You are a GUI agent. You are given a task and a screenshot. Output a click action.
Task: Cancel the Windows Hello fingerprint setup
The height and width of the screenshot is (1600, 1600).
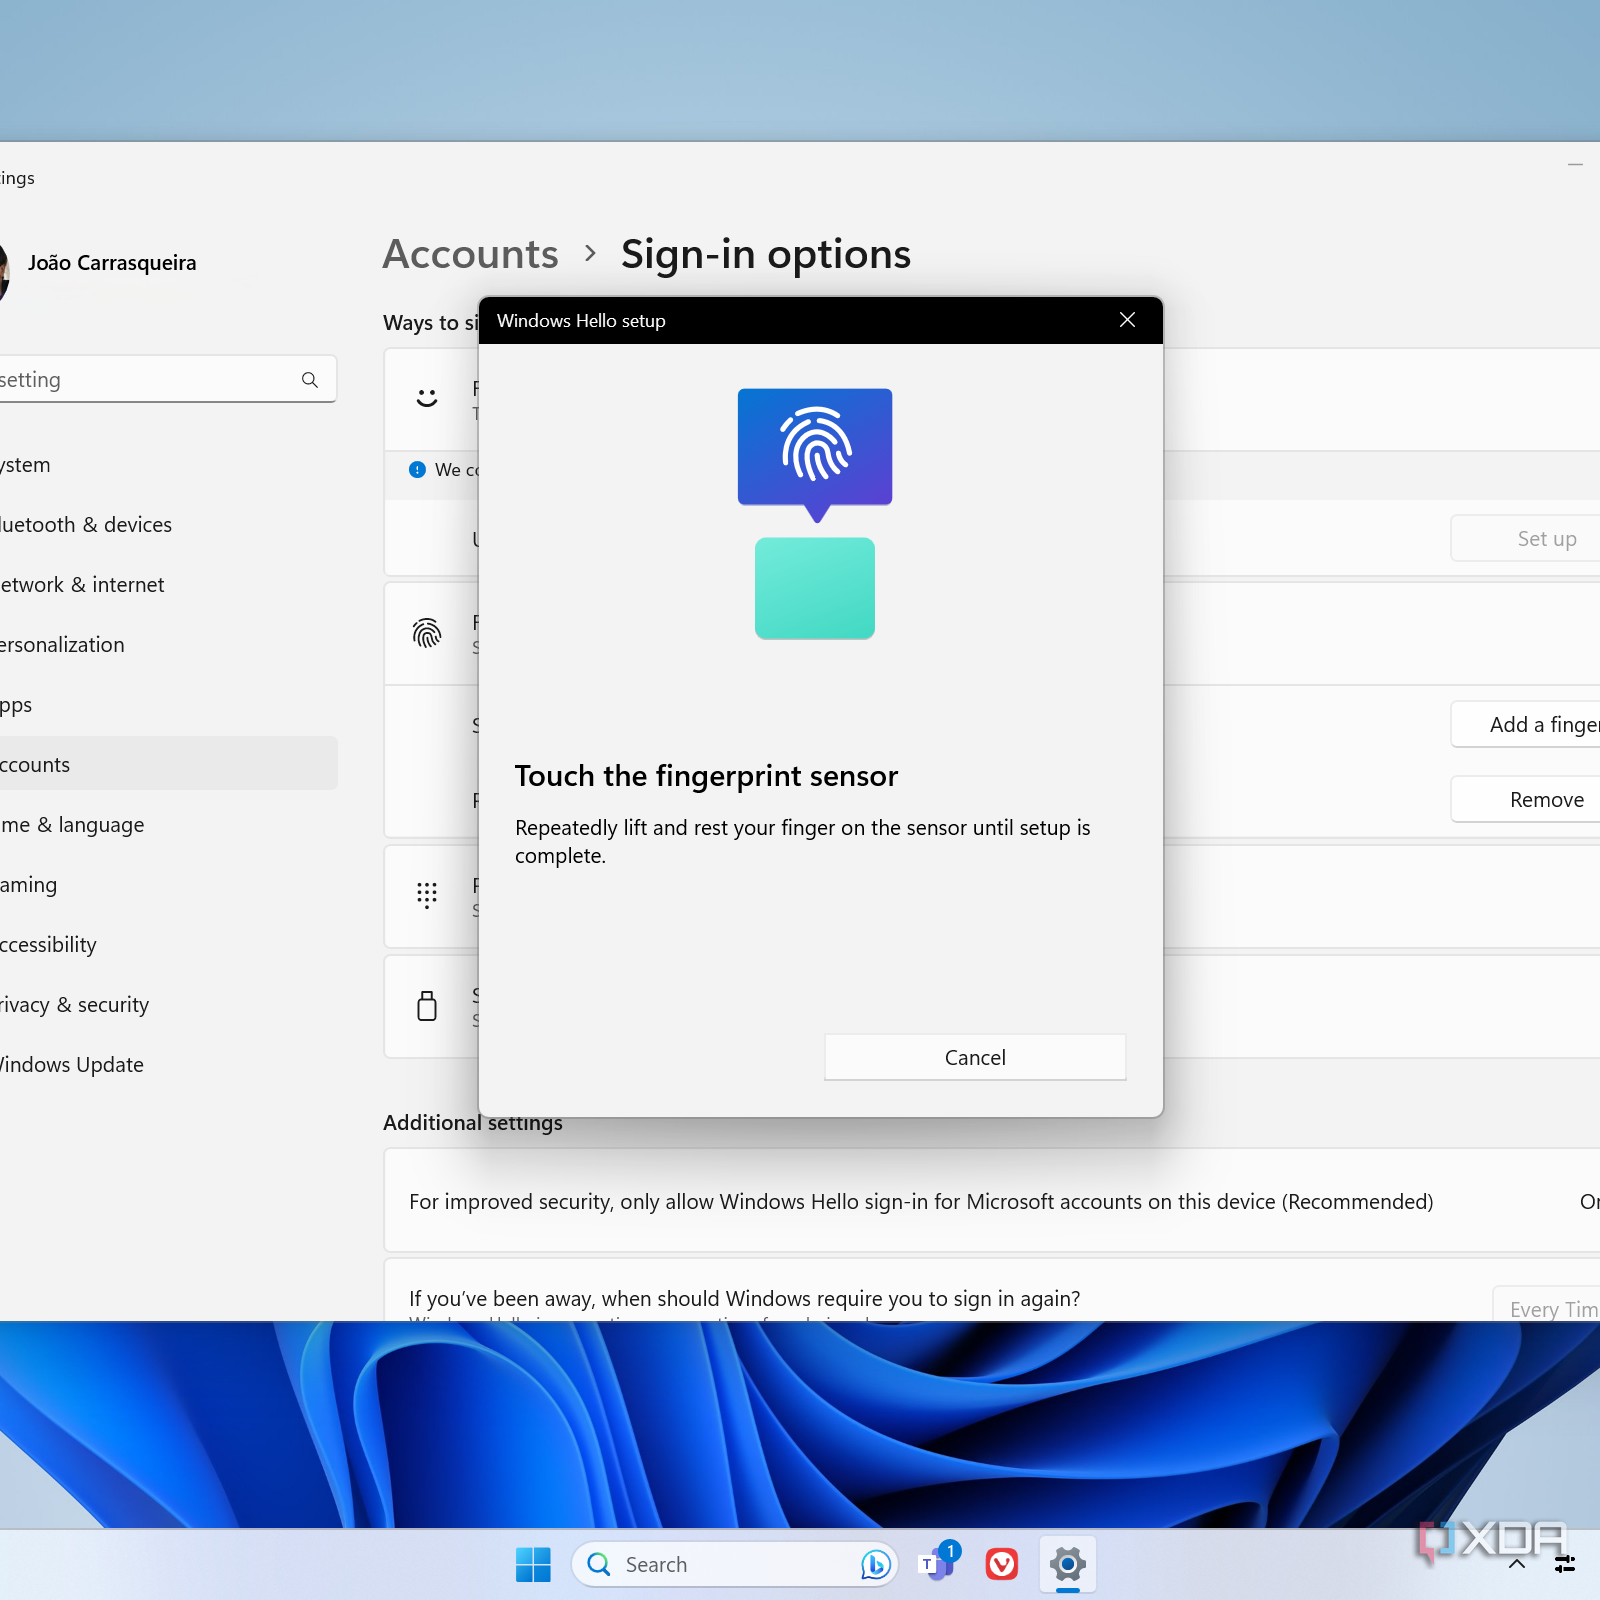[x=974, y=1057]
